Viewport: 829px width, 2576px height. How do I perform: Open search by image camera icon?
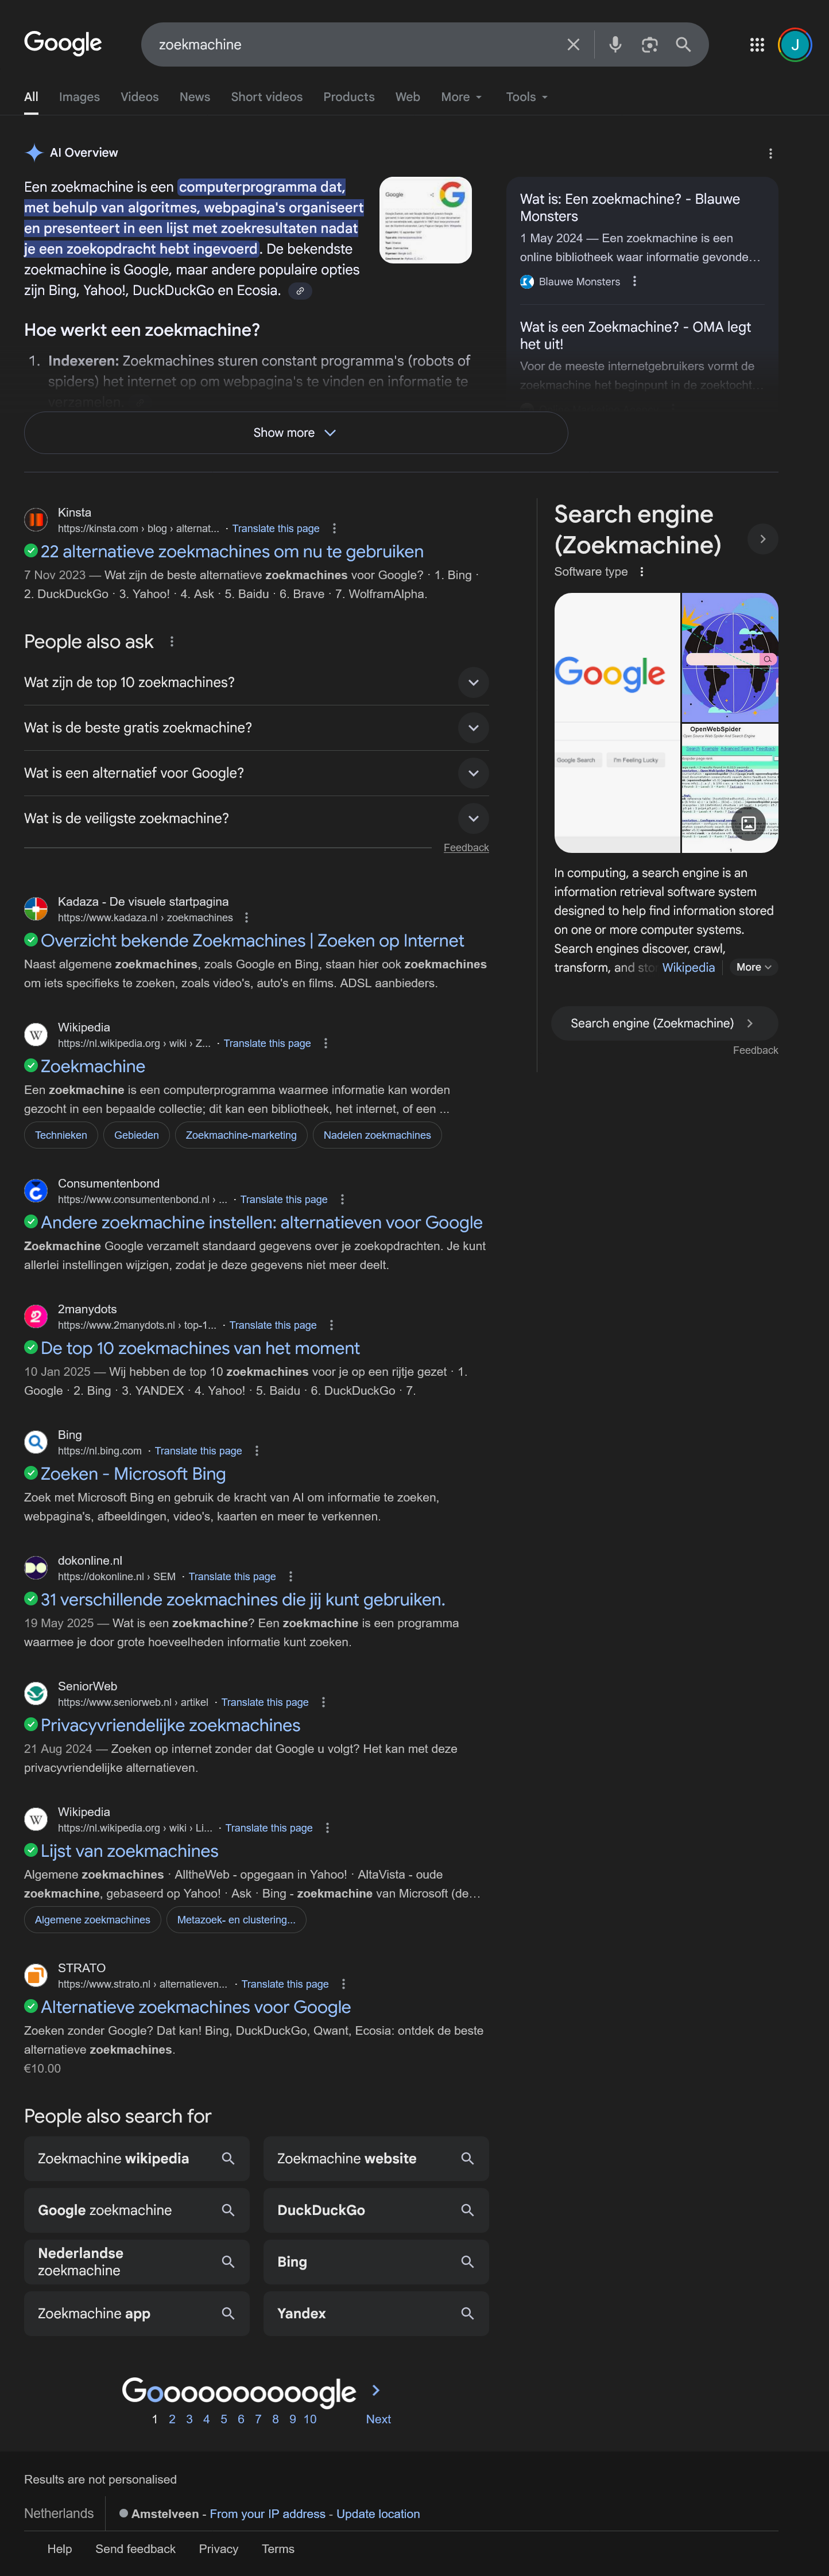[x=649, y=45]
